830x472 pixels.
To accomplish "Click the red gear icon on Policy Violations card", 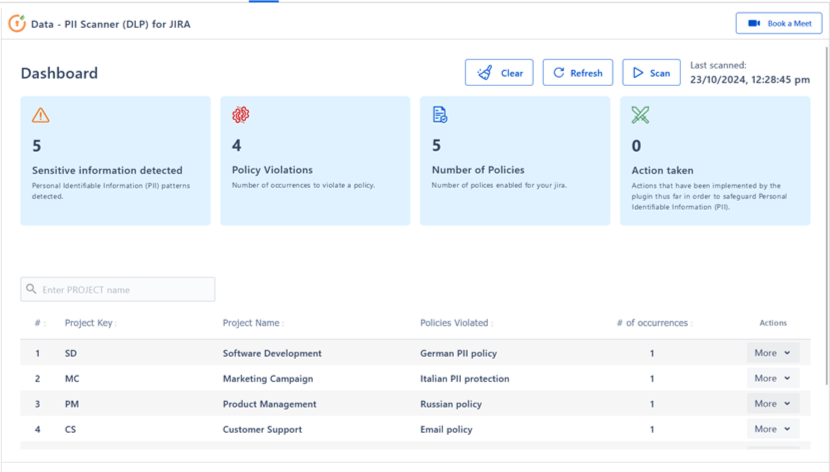I will point(240,116).
